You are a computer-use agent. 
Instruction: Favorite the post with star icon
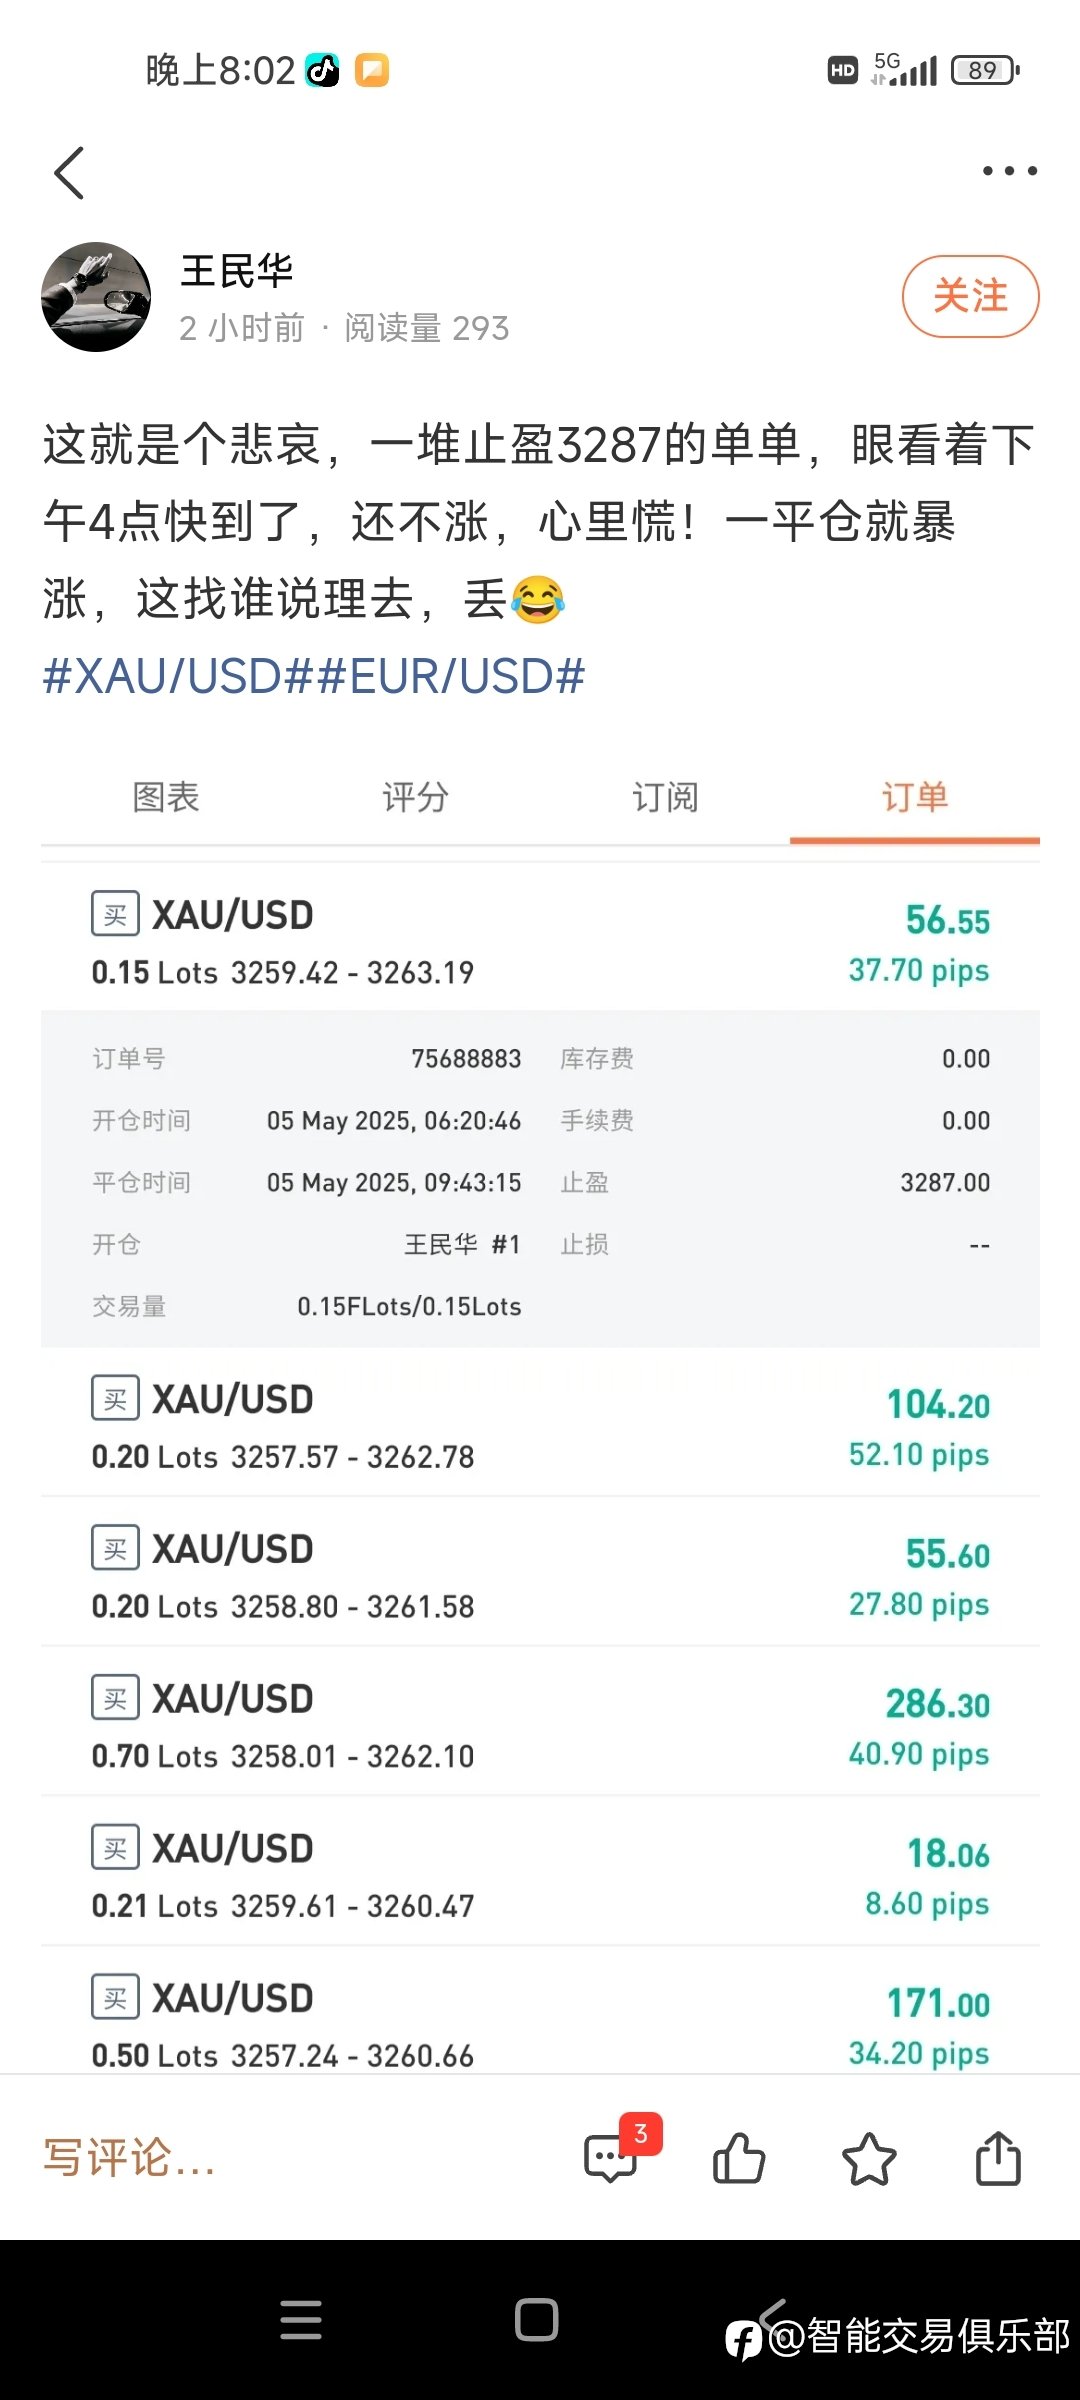click(x=869, y=2158)
